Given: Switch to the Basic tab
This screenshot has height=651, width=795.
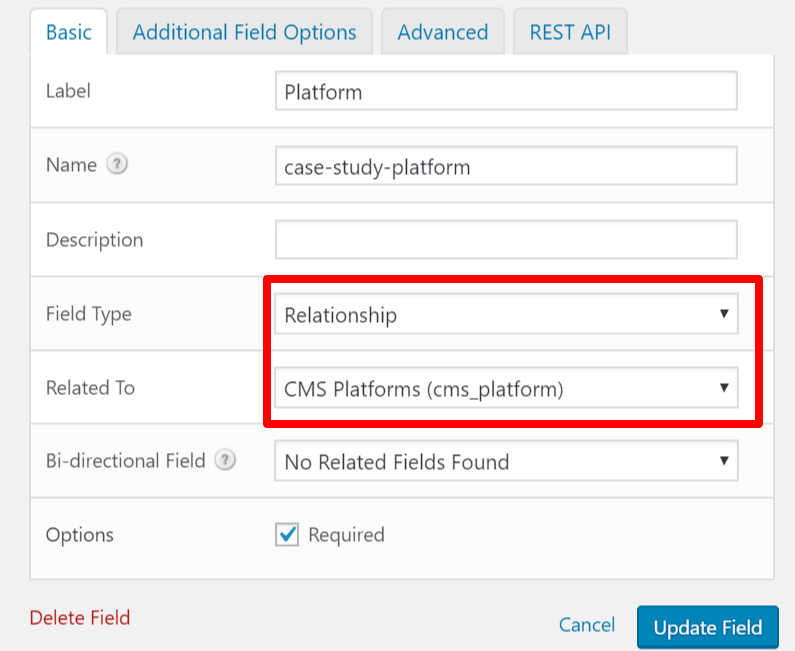Looking at the screenshot, I should click(x=69, y=32).
